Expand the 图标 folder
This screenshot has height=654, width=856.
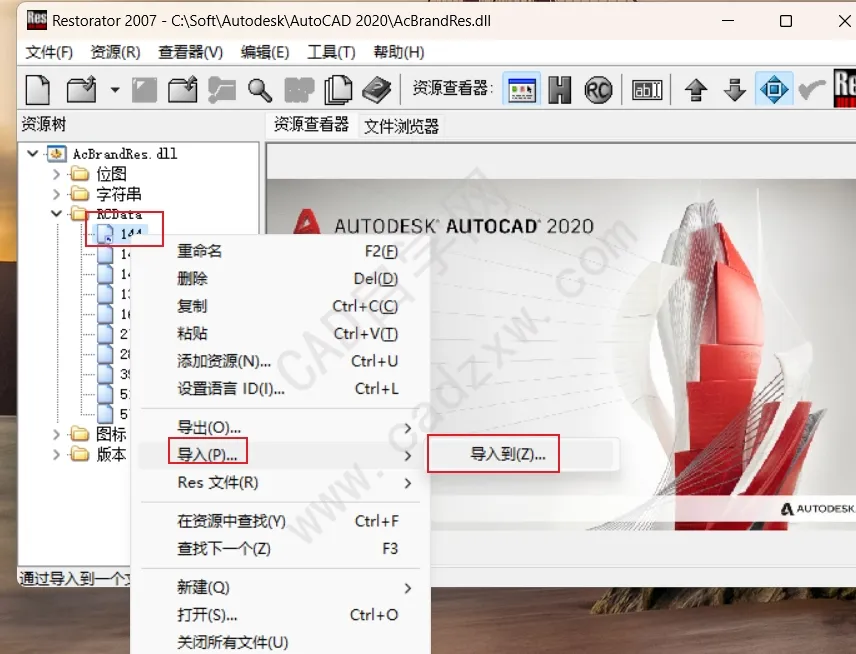click(56, 435)
